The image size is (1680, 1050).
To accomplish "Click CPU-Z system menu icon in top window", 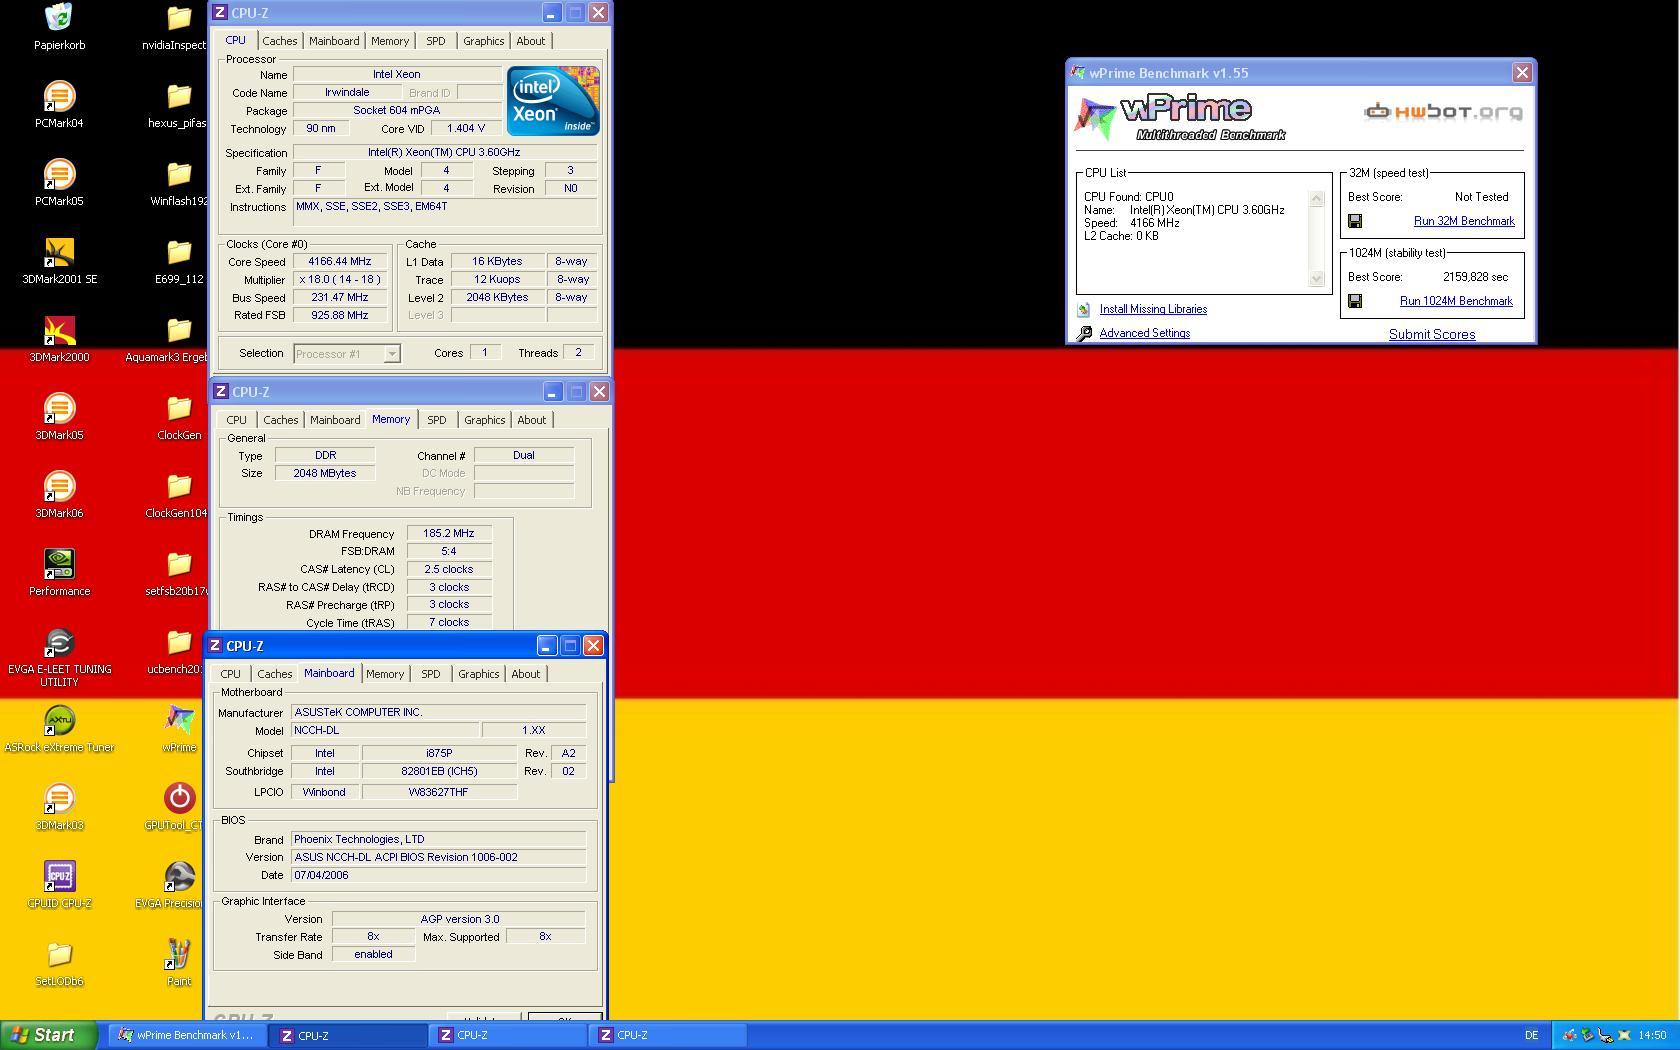I will (x=220, y=13).
